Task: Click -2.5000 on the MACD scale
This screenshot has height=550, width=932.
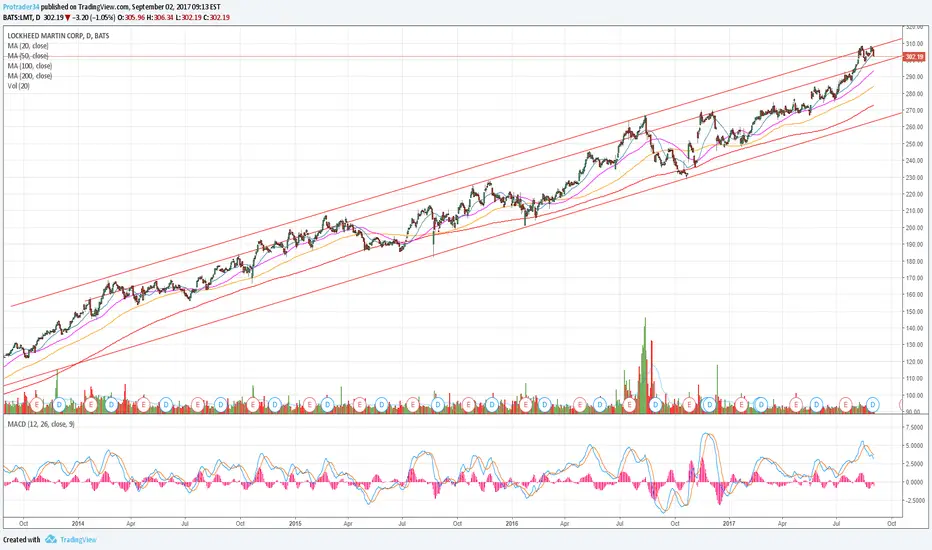Action: (914, 501)
